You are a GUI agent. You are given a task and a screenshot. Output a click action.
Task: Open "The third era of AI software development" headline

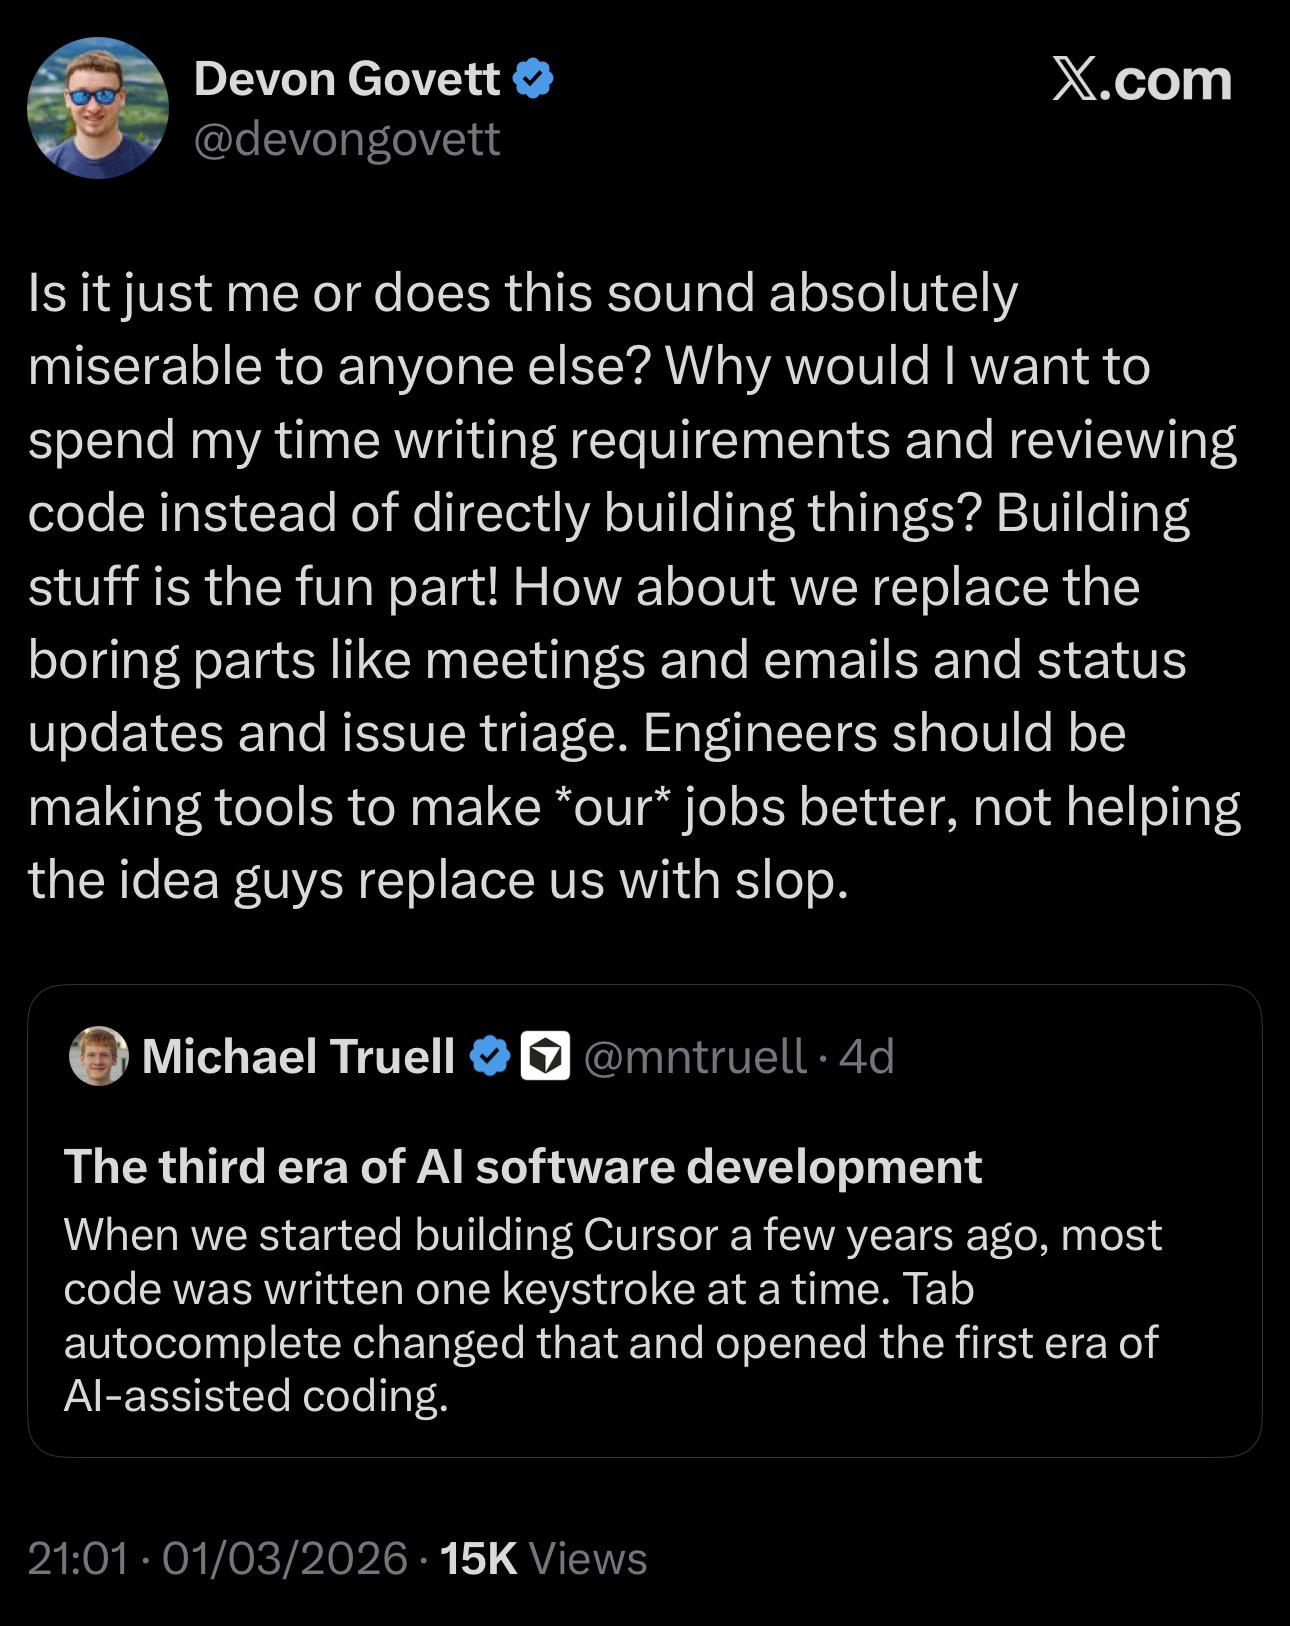[523, 1166]
